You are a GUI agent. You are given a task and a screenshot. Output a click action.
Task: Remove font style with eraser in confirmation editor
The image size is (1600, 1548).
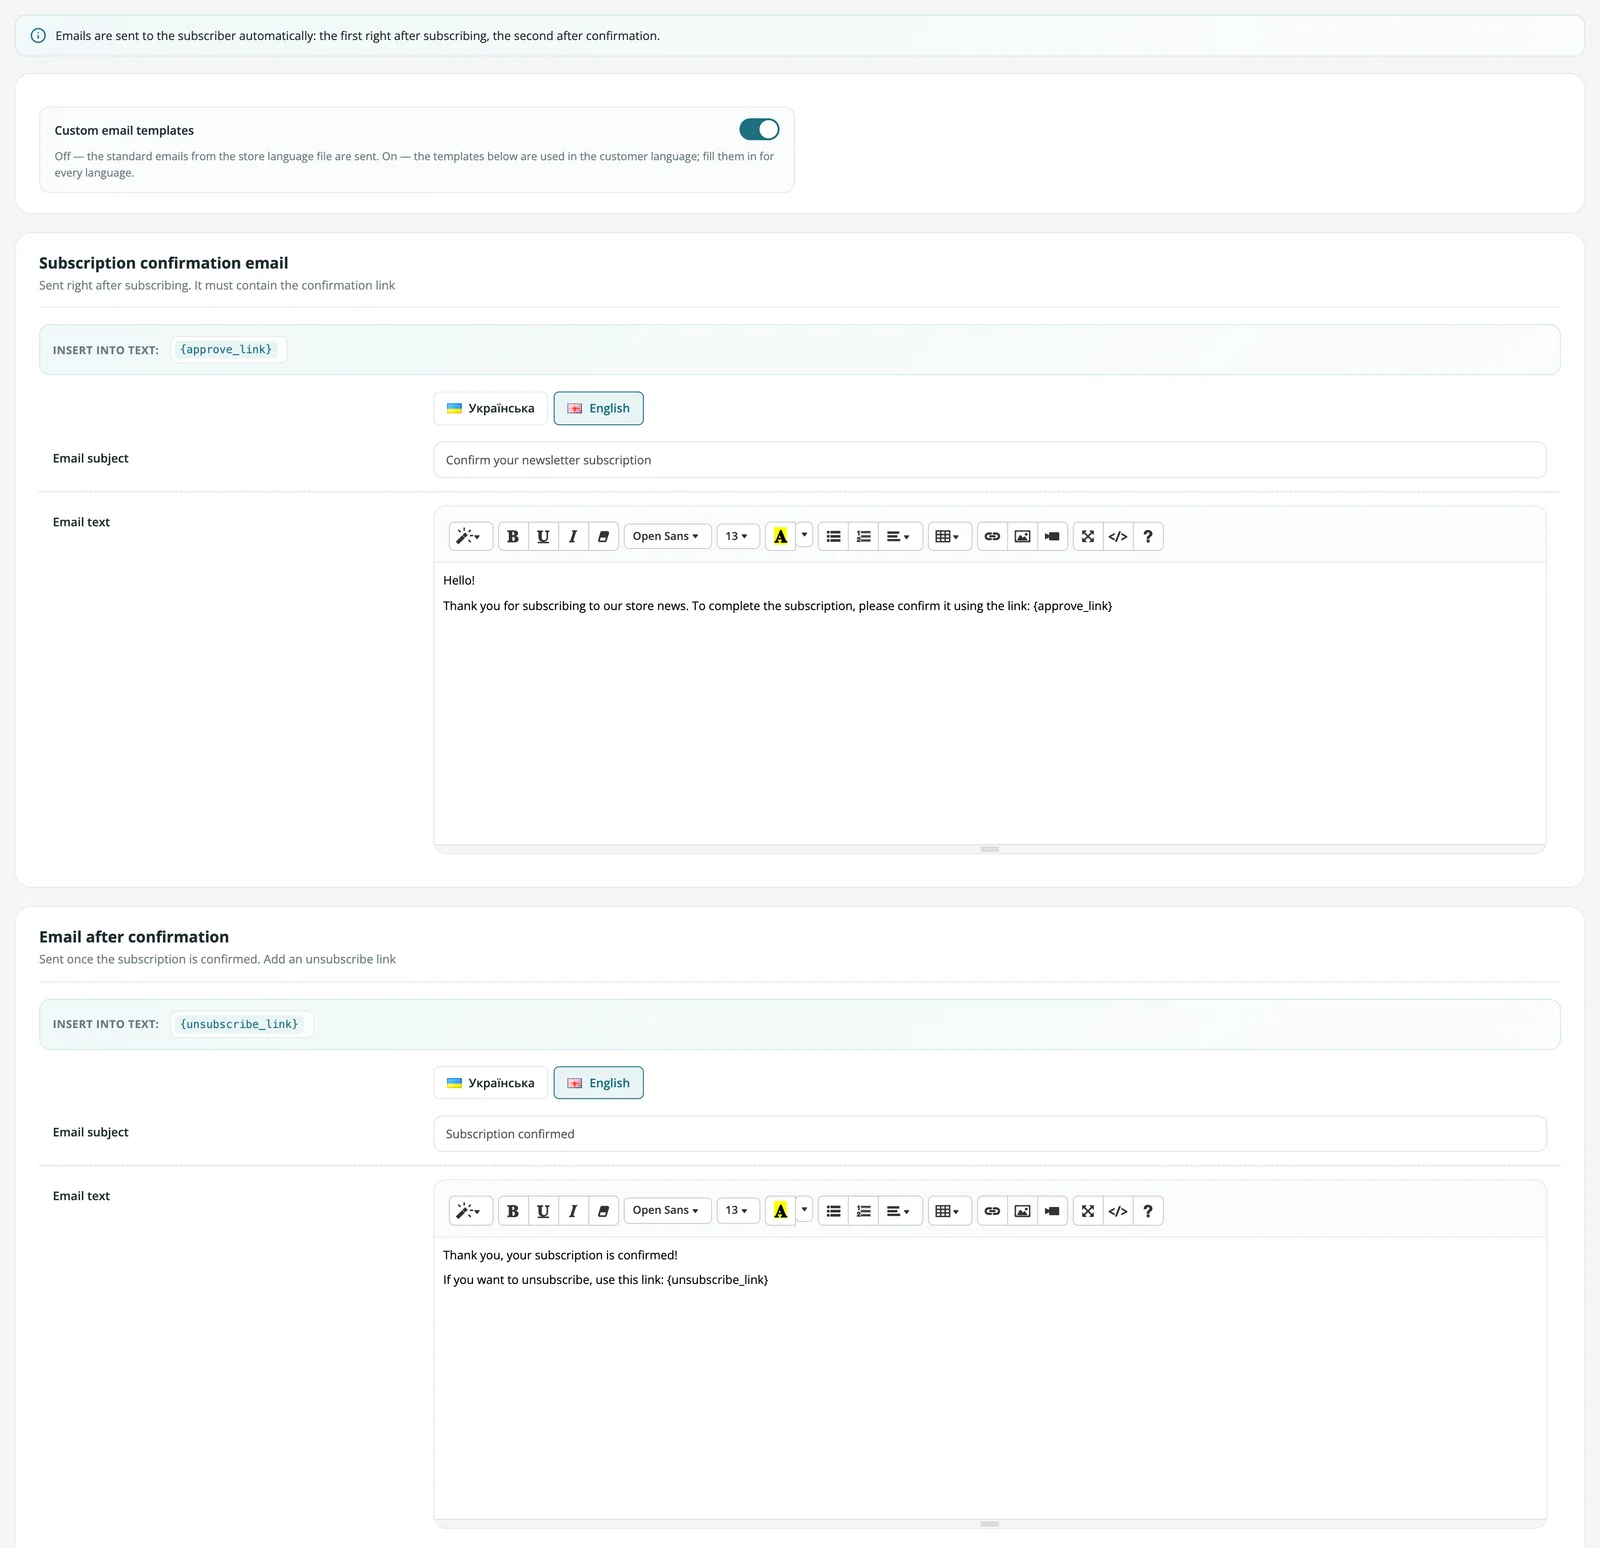(x=603, y=536)
